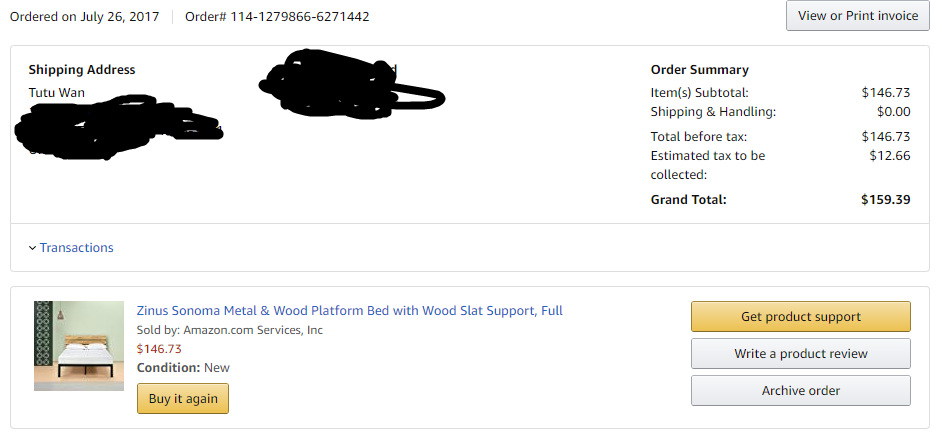Expand the Transactions chevron arrow
The image size is (942, 432).
[x=32, y=248]
